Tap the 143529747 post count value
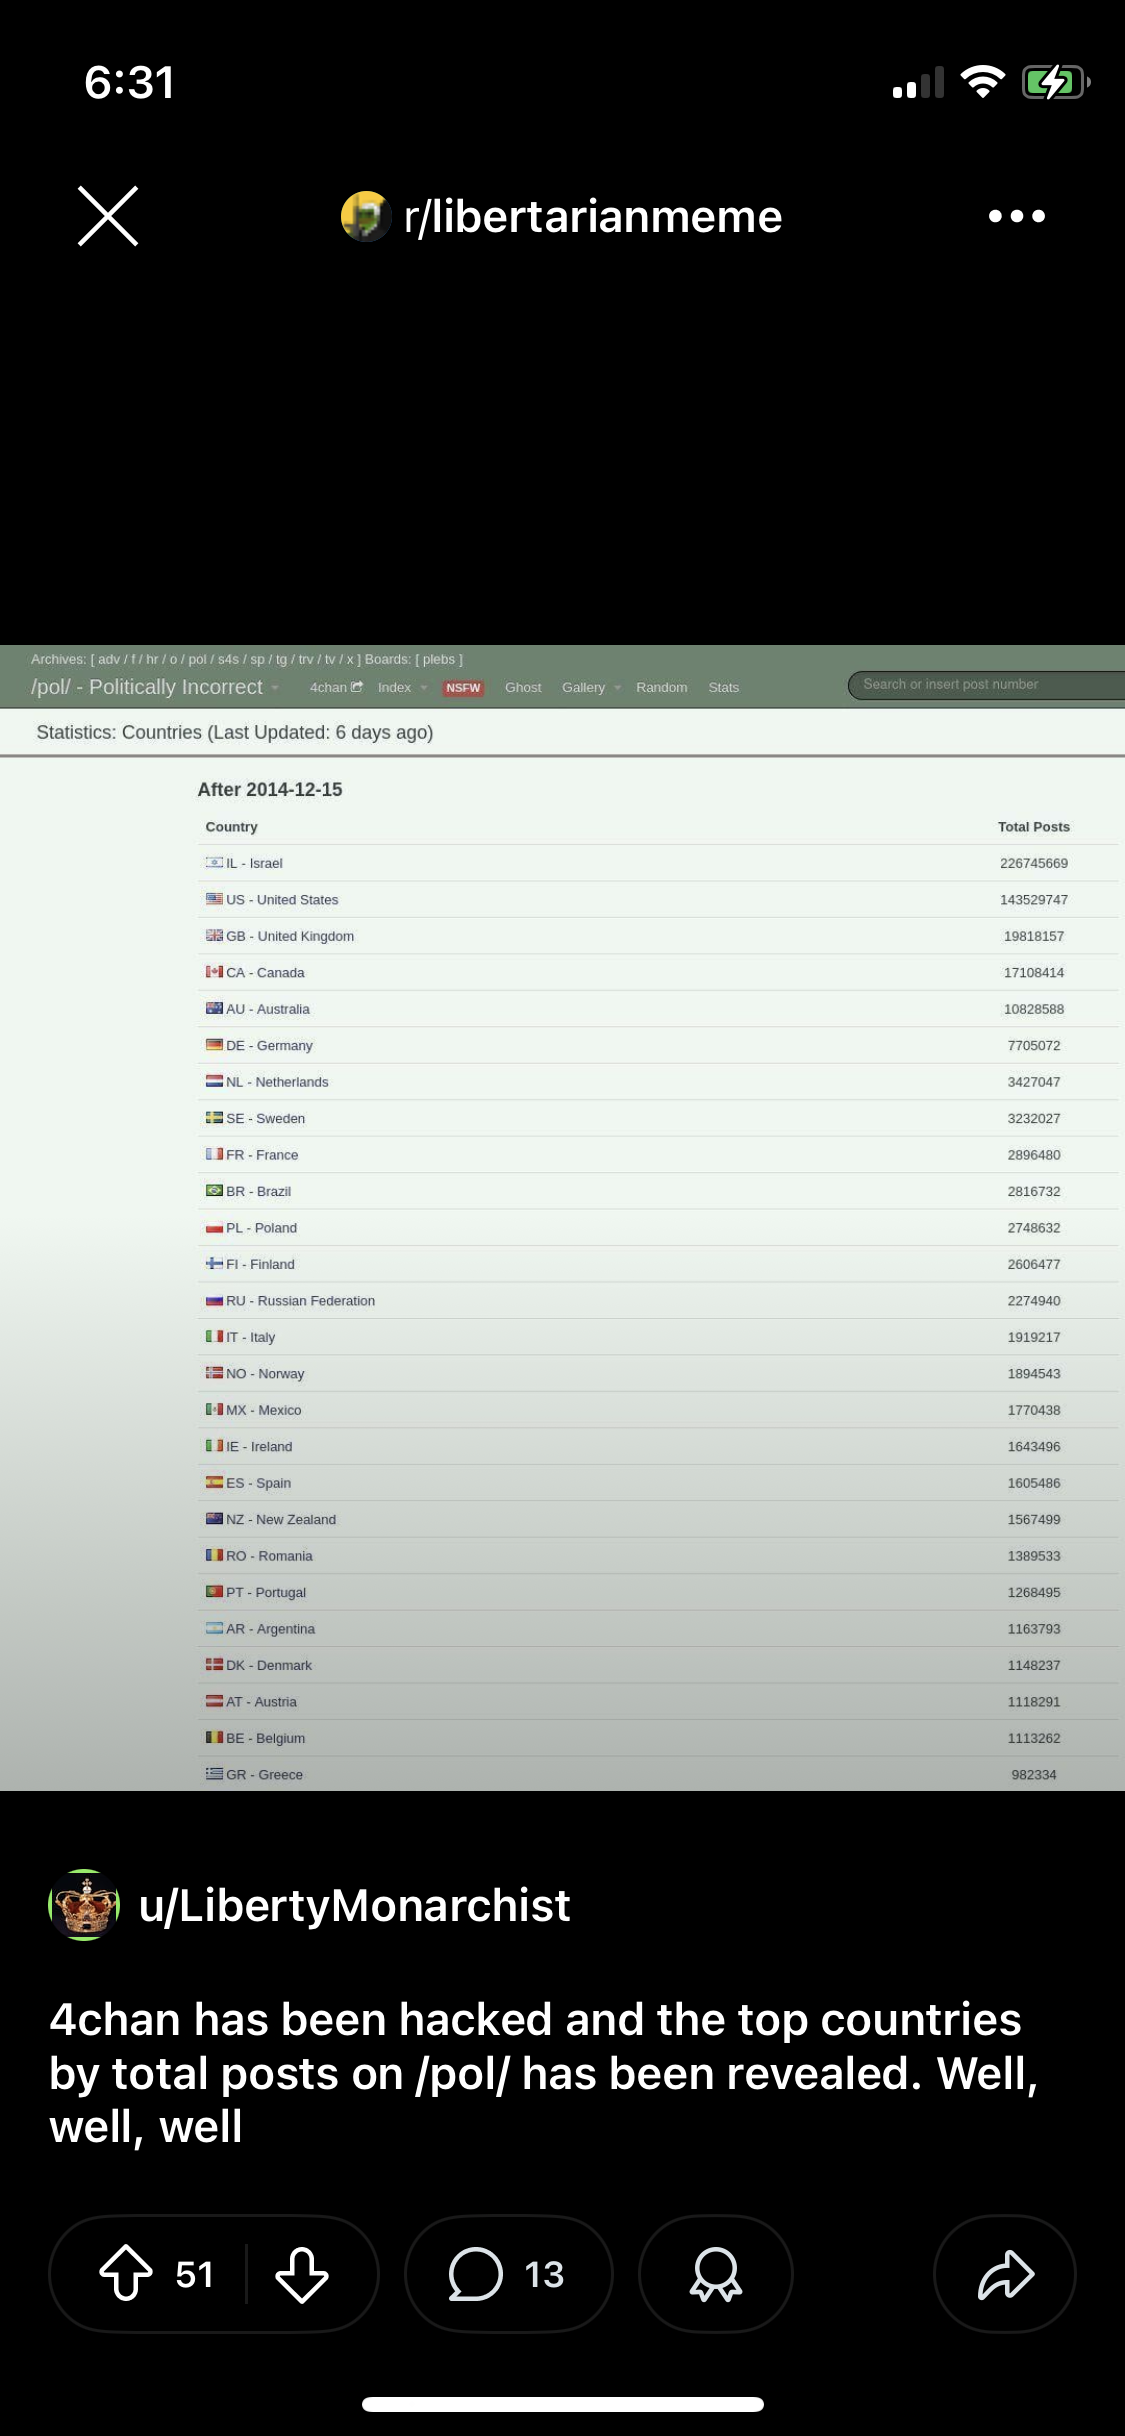 (x=1034, y=900)
